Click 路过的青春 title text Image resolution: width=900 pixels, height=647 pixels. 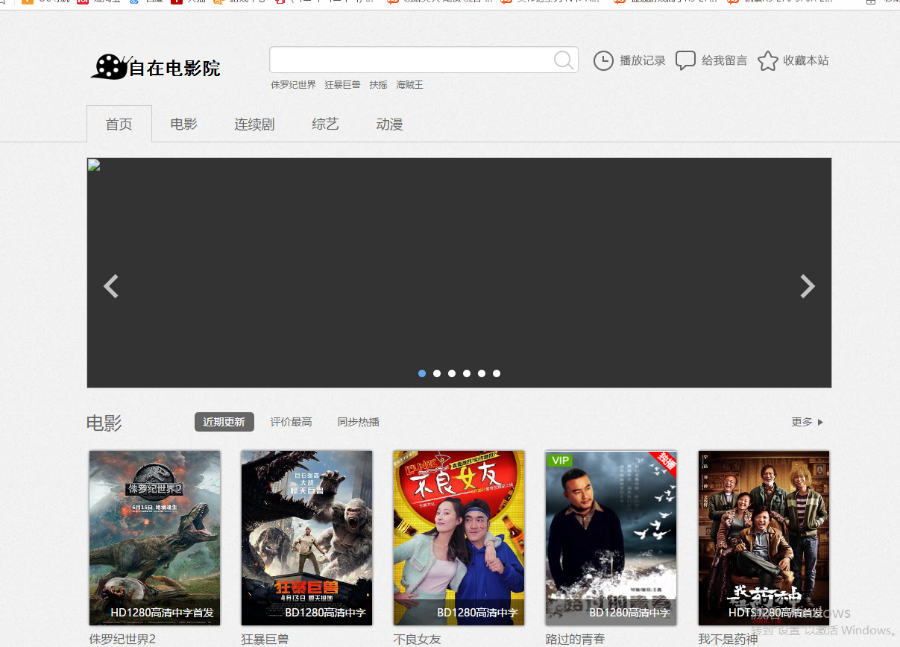575,639
